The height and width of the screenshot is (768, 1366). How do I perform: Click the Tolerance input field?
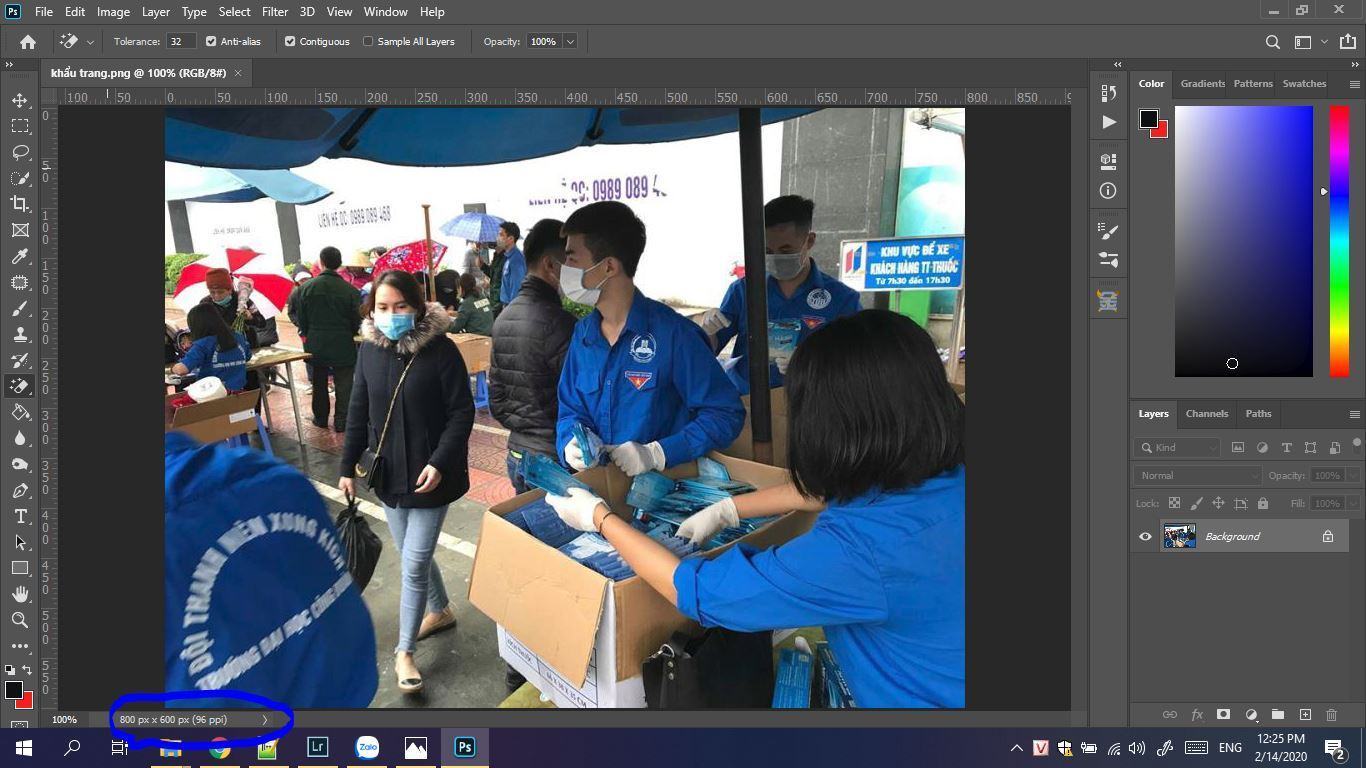point(180,42)
